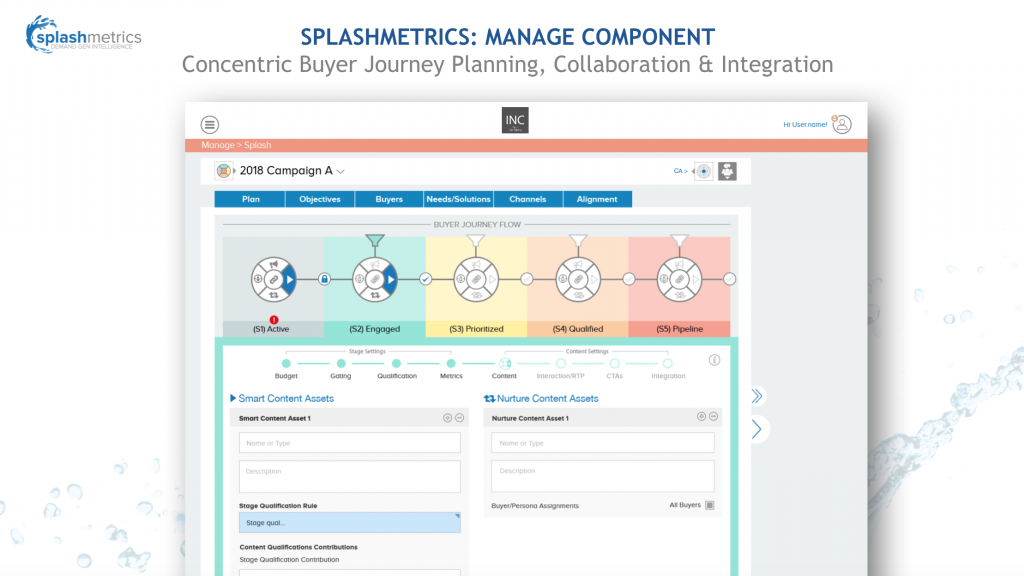Skip forward with the double chevron arrow
The width and height of the screenshot is (1024, 576).
click(x=757, y=396)
